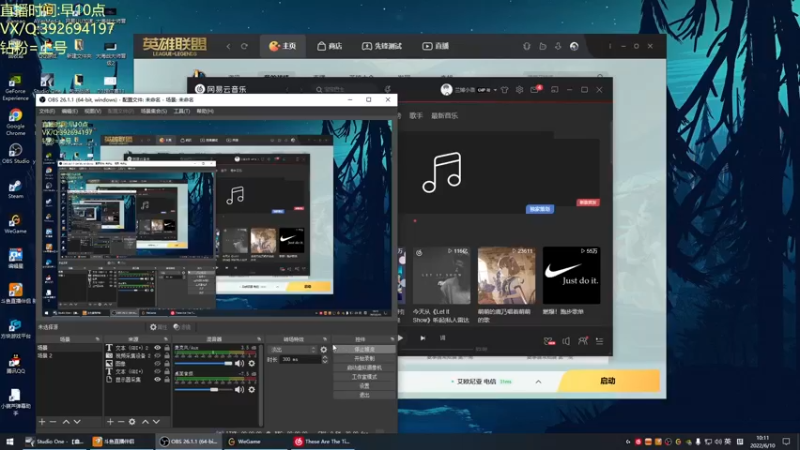Open 商店 tab in League client
800x450 pixels.
(x=330, y=46)
